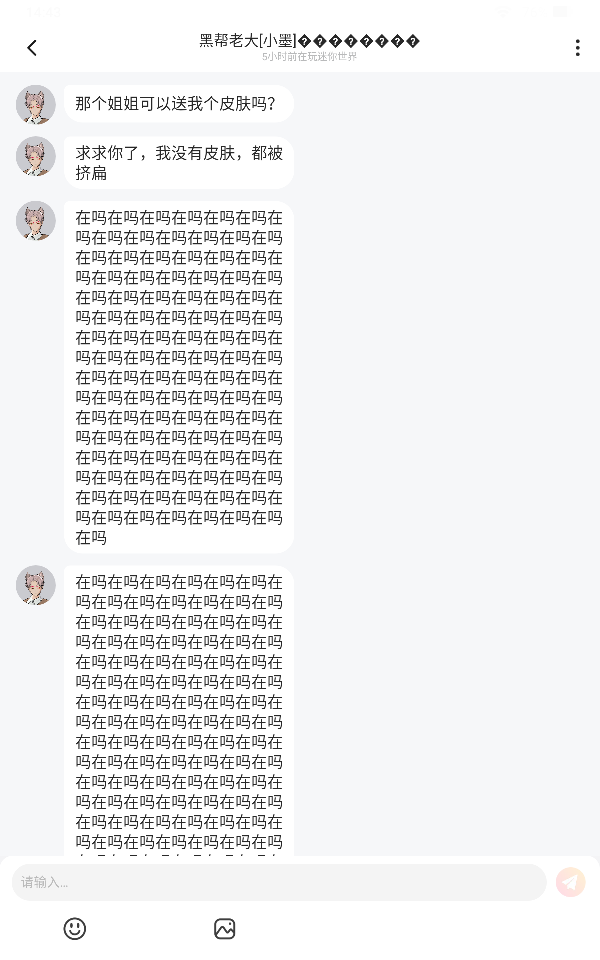Select the 求求你了，我没有皮肤 message bubble
This screenshot has width=600, height=960.
[179, 163]
